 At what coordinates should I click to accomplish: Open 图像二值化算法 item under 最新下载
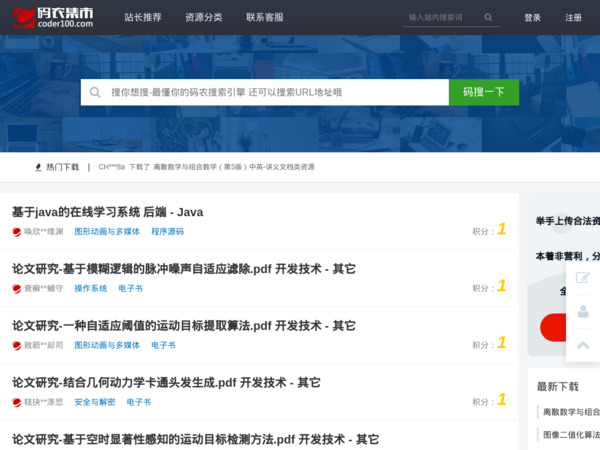(571, 435)
